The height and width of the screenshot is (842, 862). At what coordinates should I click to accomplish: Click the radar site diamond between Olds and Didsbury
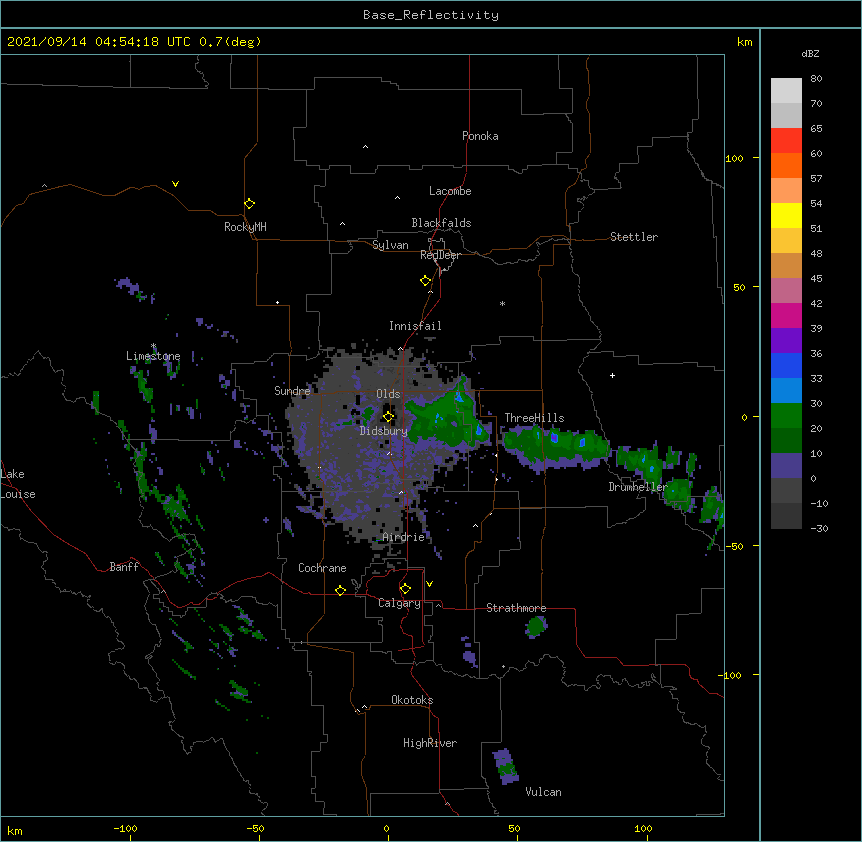[x=388, y=417]
